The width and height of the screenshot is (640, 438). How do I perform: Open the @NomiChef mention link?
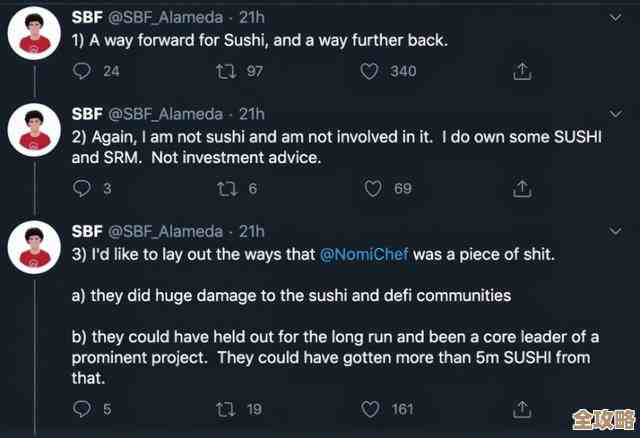tap(363, 254)
